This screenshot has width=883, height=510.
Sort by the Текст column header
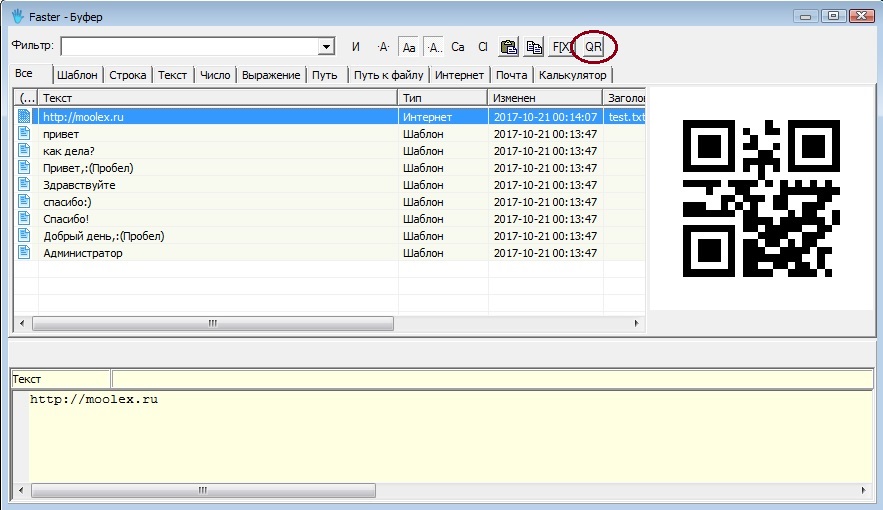[x=218, y=98]
